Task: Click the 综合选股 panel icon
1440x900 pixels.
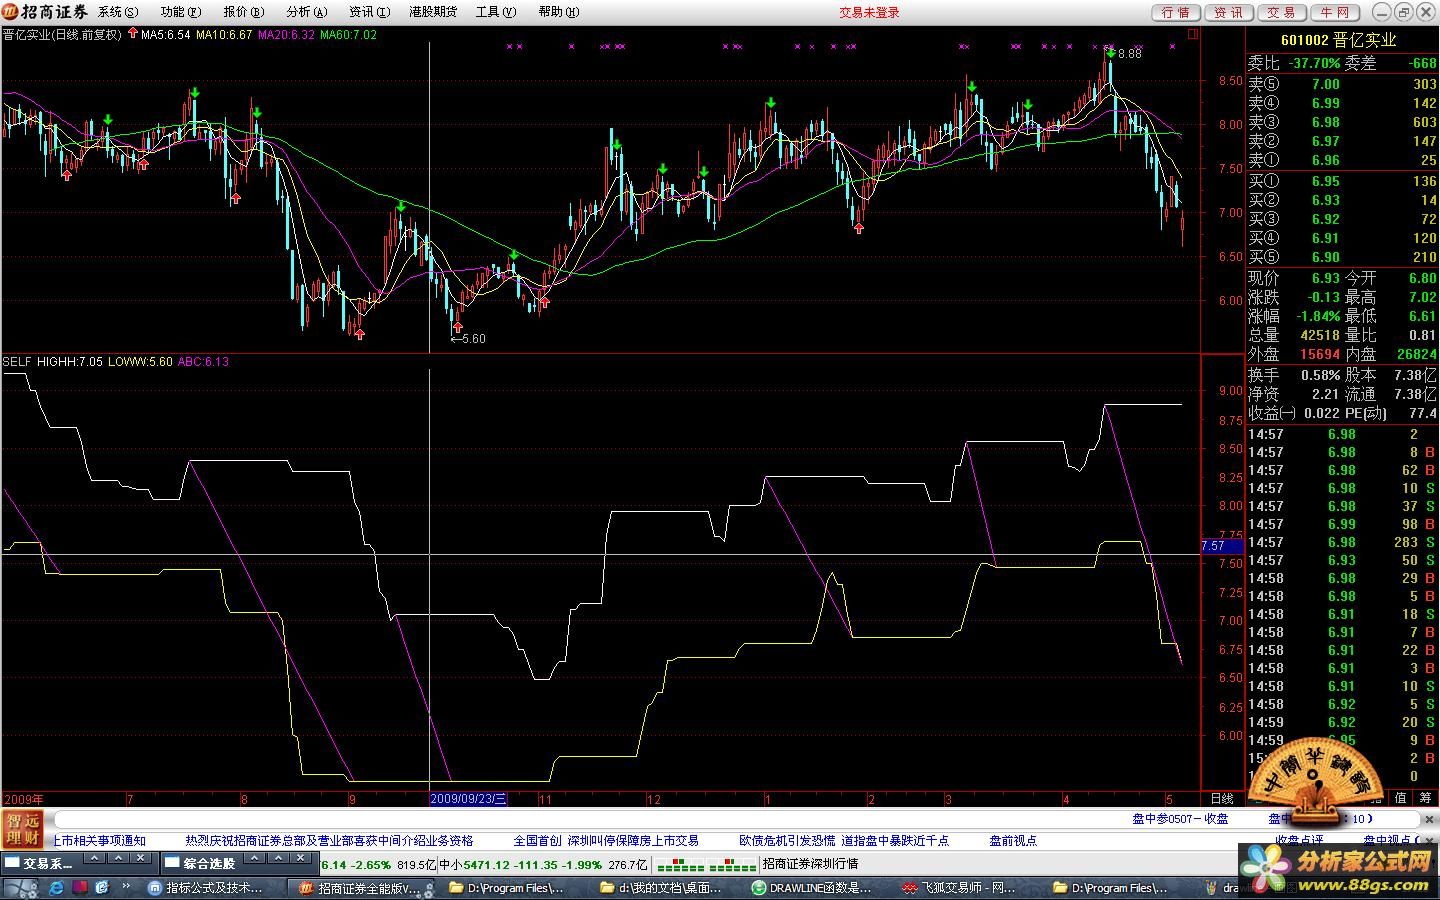Action: point(173,862)
